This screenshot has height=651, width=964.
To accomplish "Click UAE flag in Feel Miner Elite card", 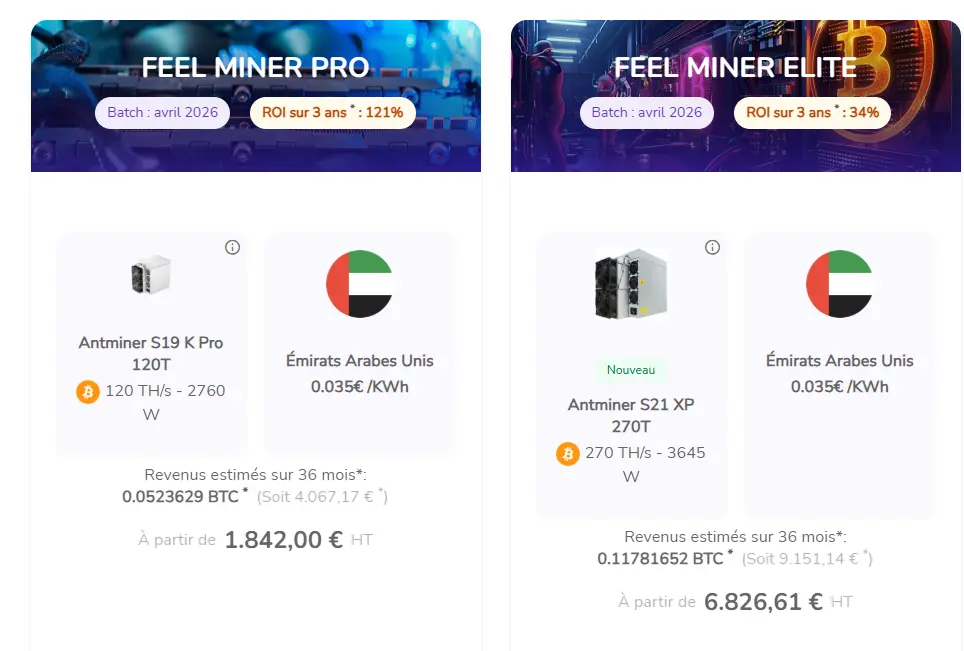I will pyautogui.click(x=839, y=284).
